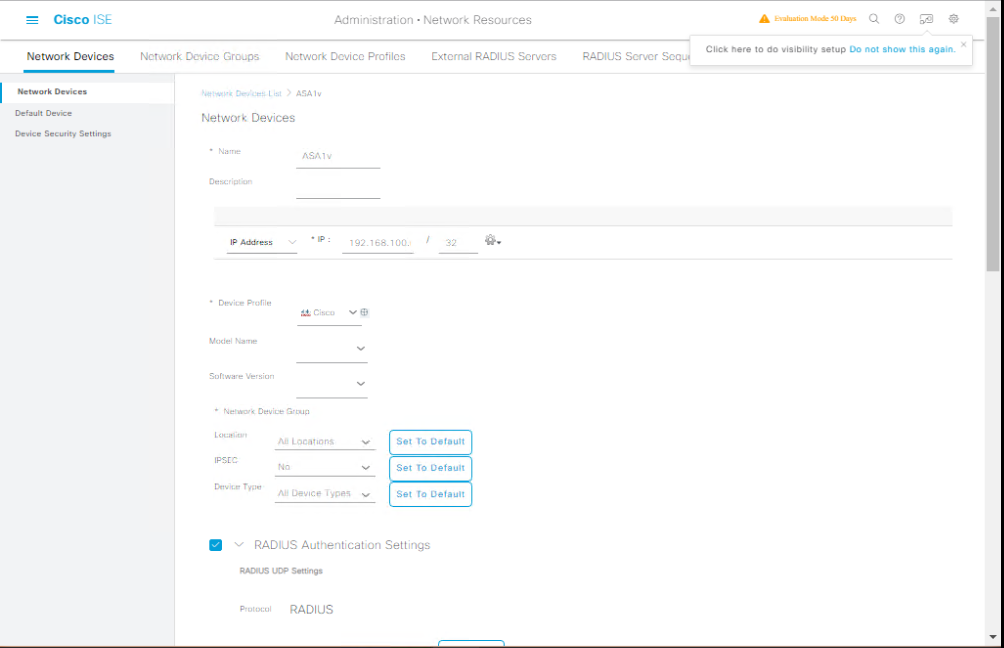Click Set To Default for Device Type

tap(430, 494)
